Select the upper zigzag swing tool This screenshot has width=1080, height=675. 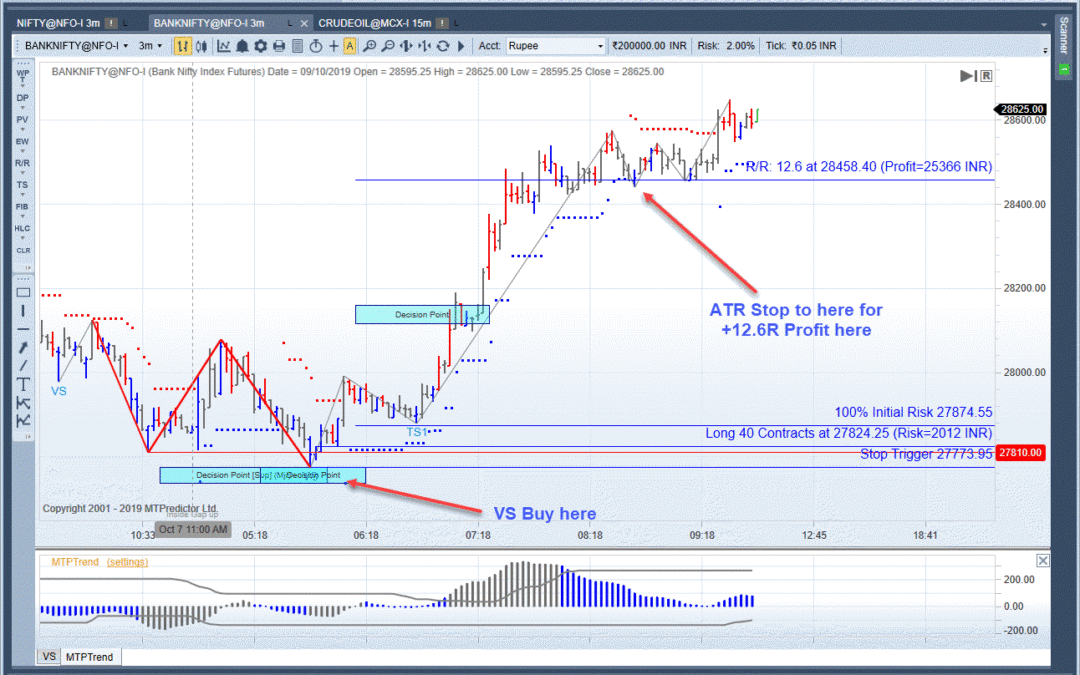click(x=23, y=402)
